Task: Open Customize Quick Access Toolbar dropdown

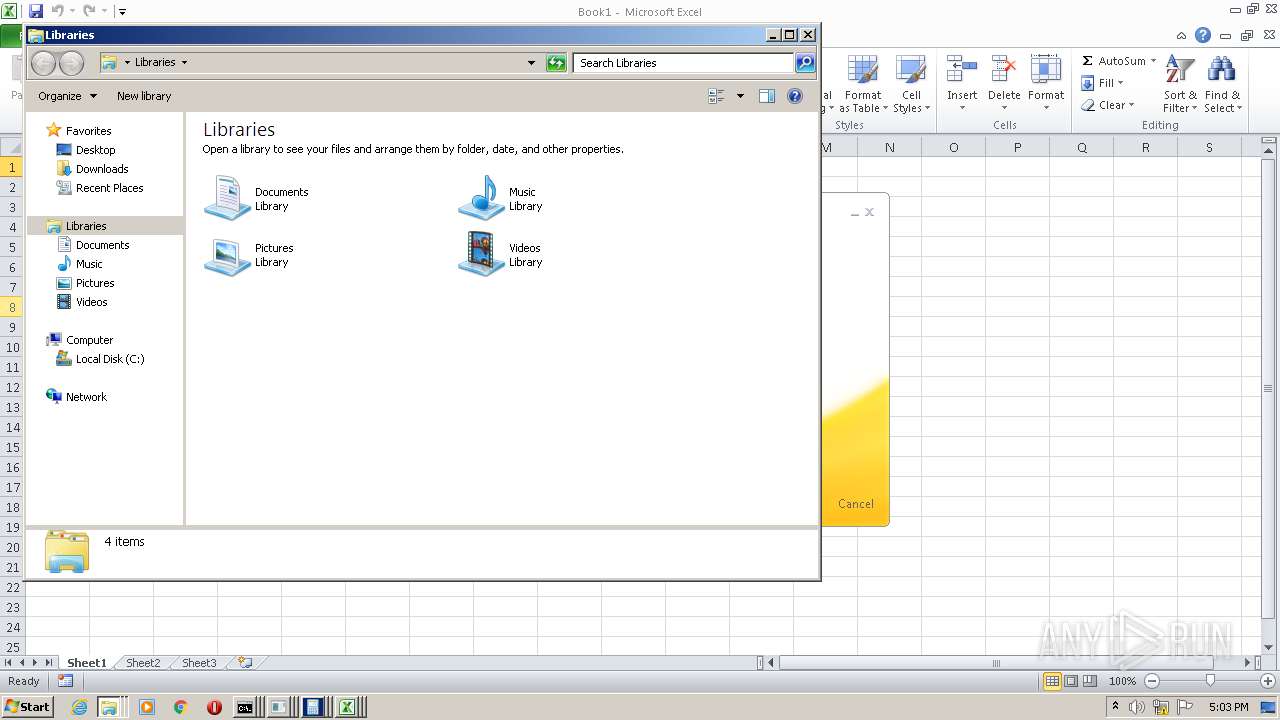Action: click(x=122, y=12)
